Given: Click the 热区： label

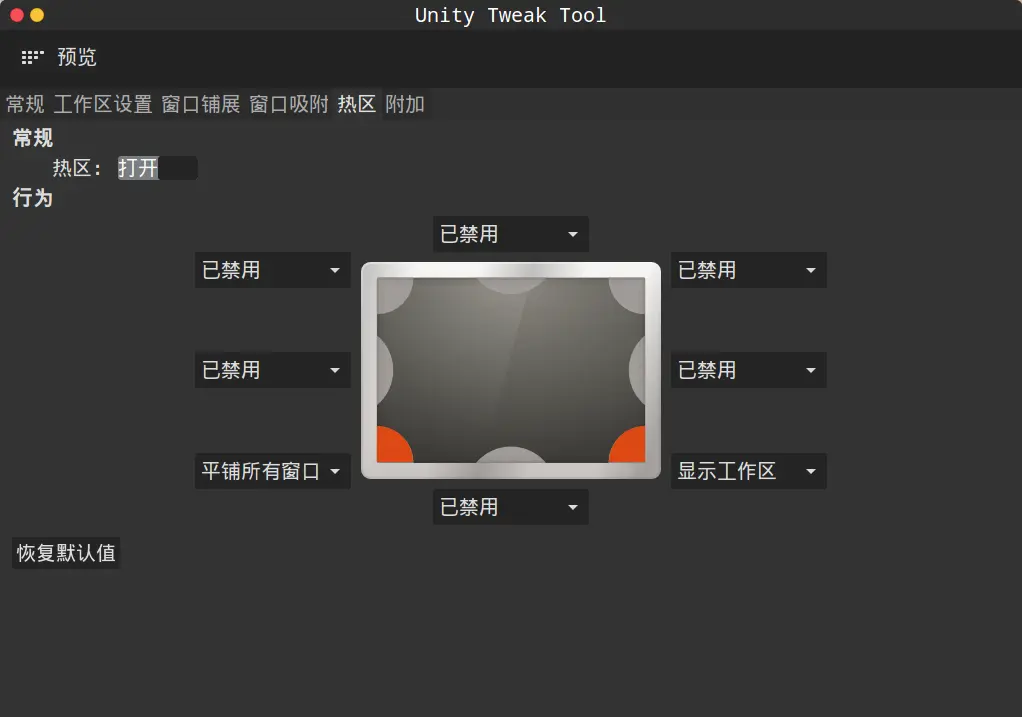Looking at the screenshot, I should click(x=77, y=168).
